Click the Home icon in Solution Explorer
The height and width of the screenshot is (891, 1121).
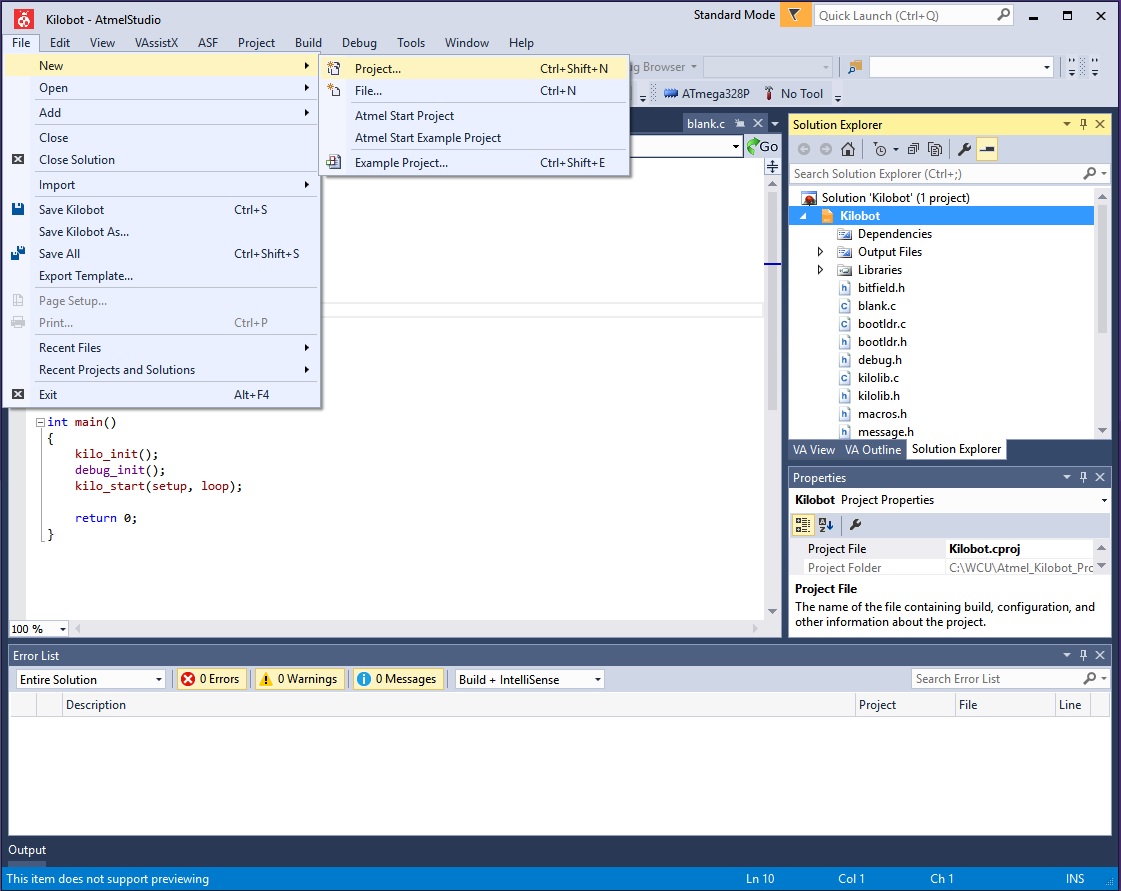(848, 149)
